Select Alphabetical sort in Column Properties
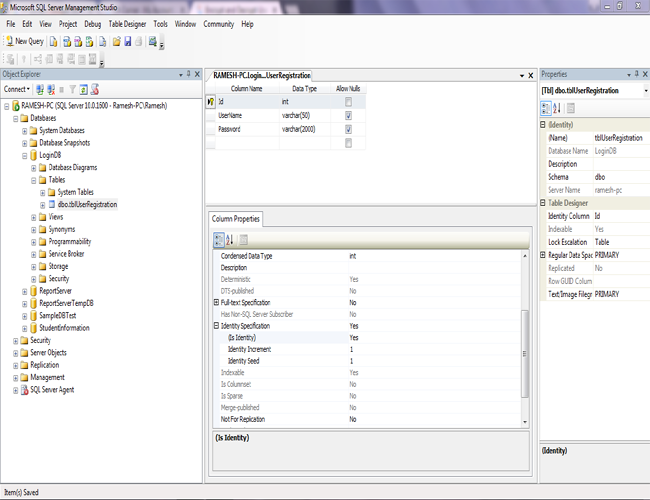 coord(230,240)
